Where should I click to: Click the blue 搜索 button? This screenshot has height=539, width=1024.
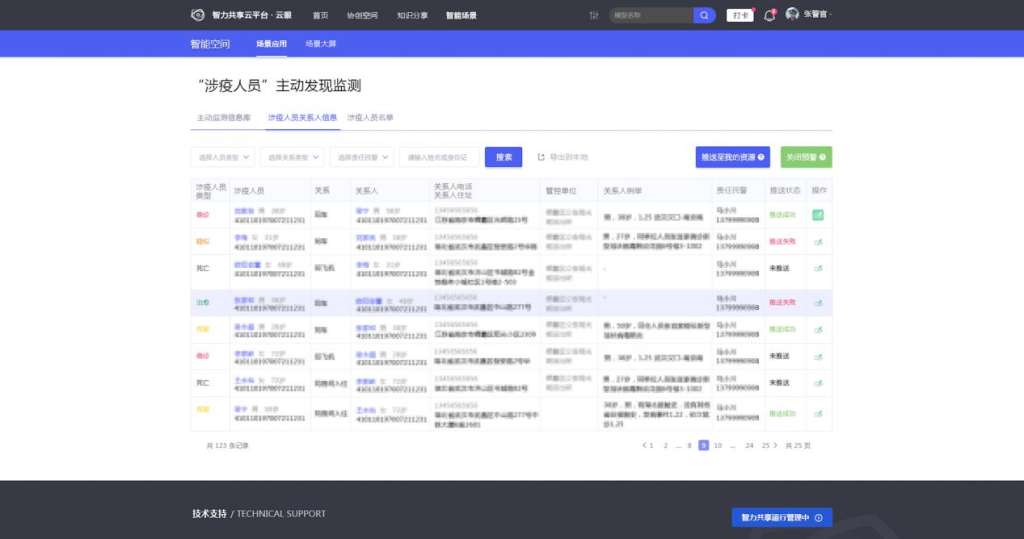coord(503,157)
